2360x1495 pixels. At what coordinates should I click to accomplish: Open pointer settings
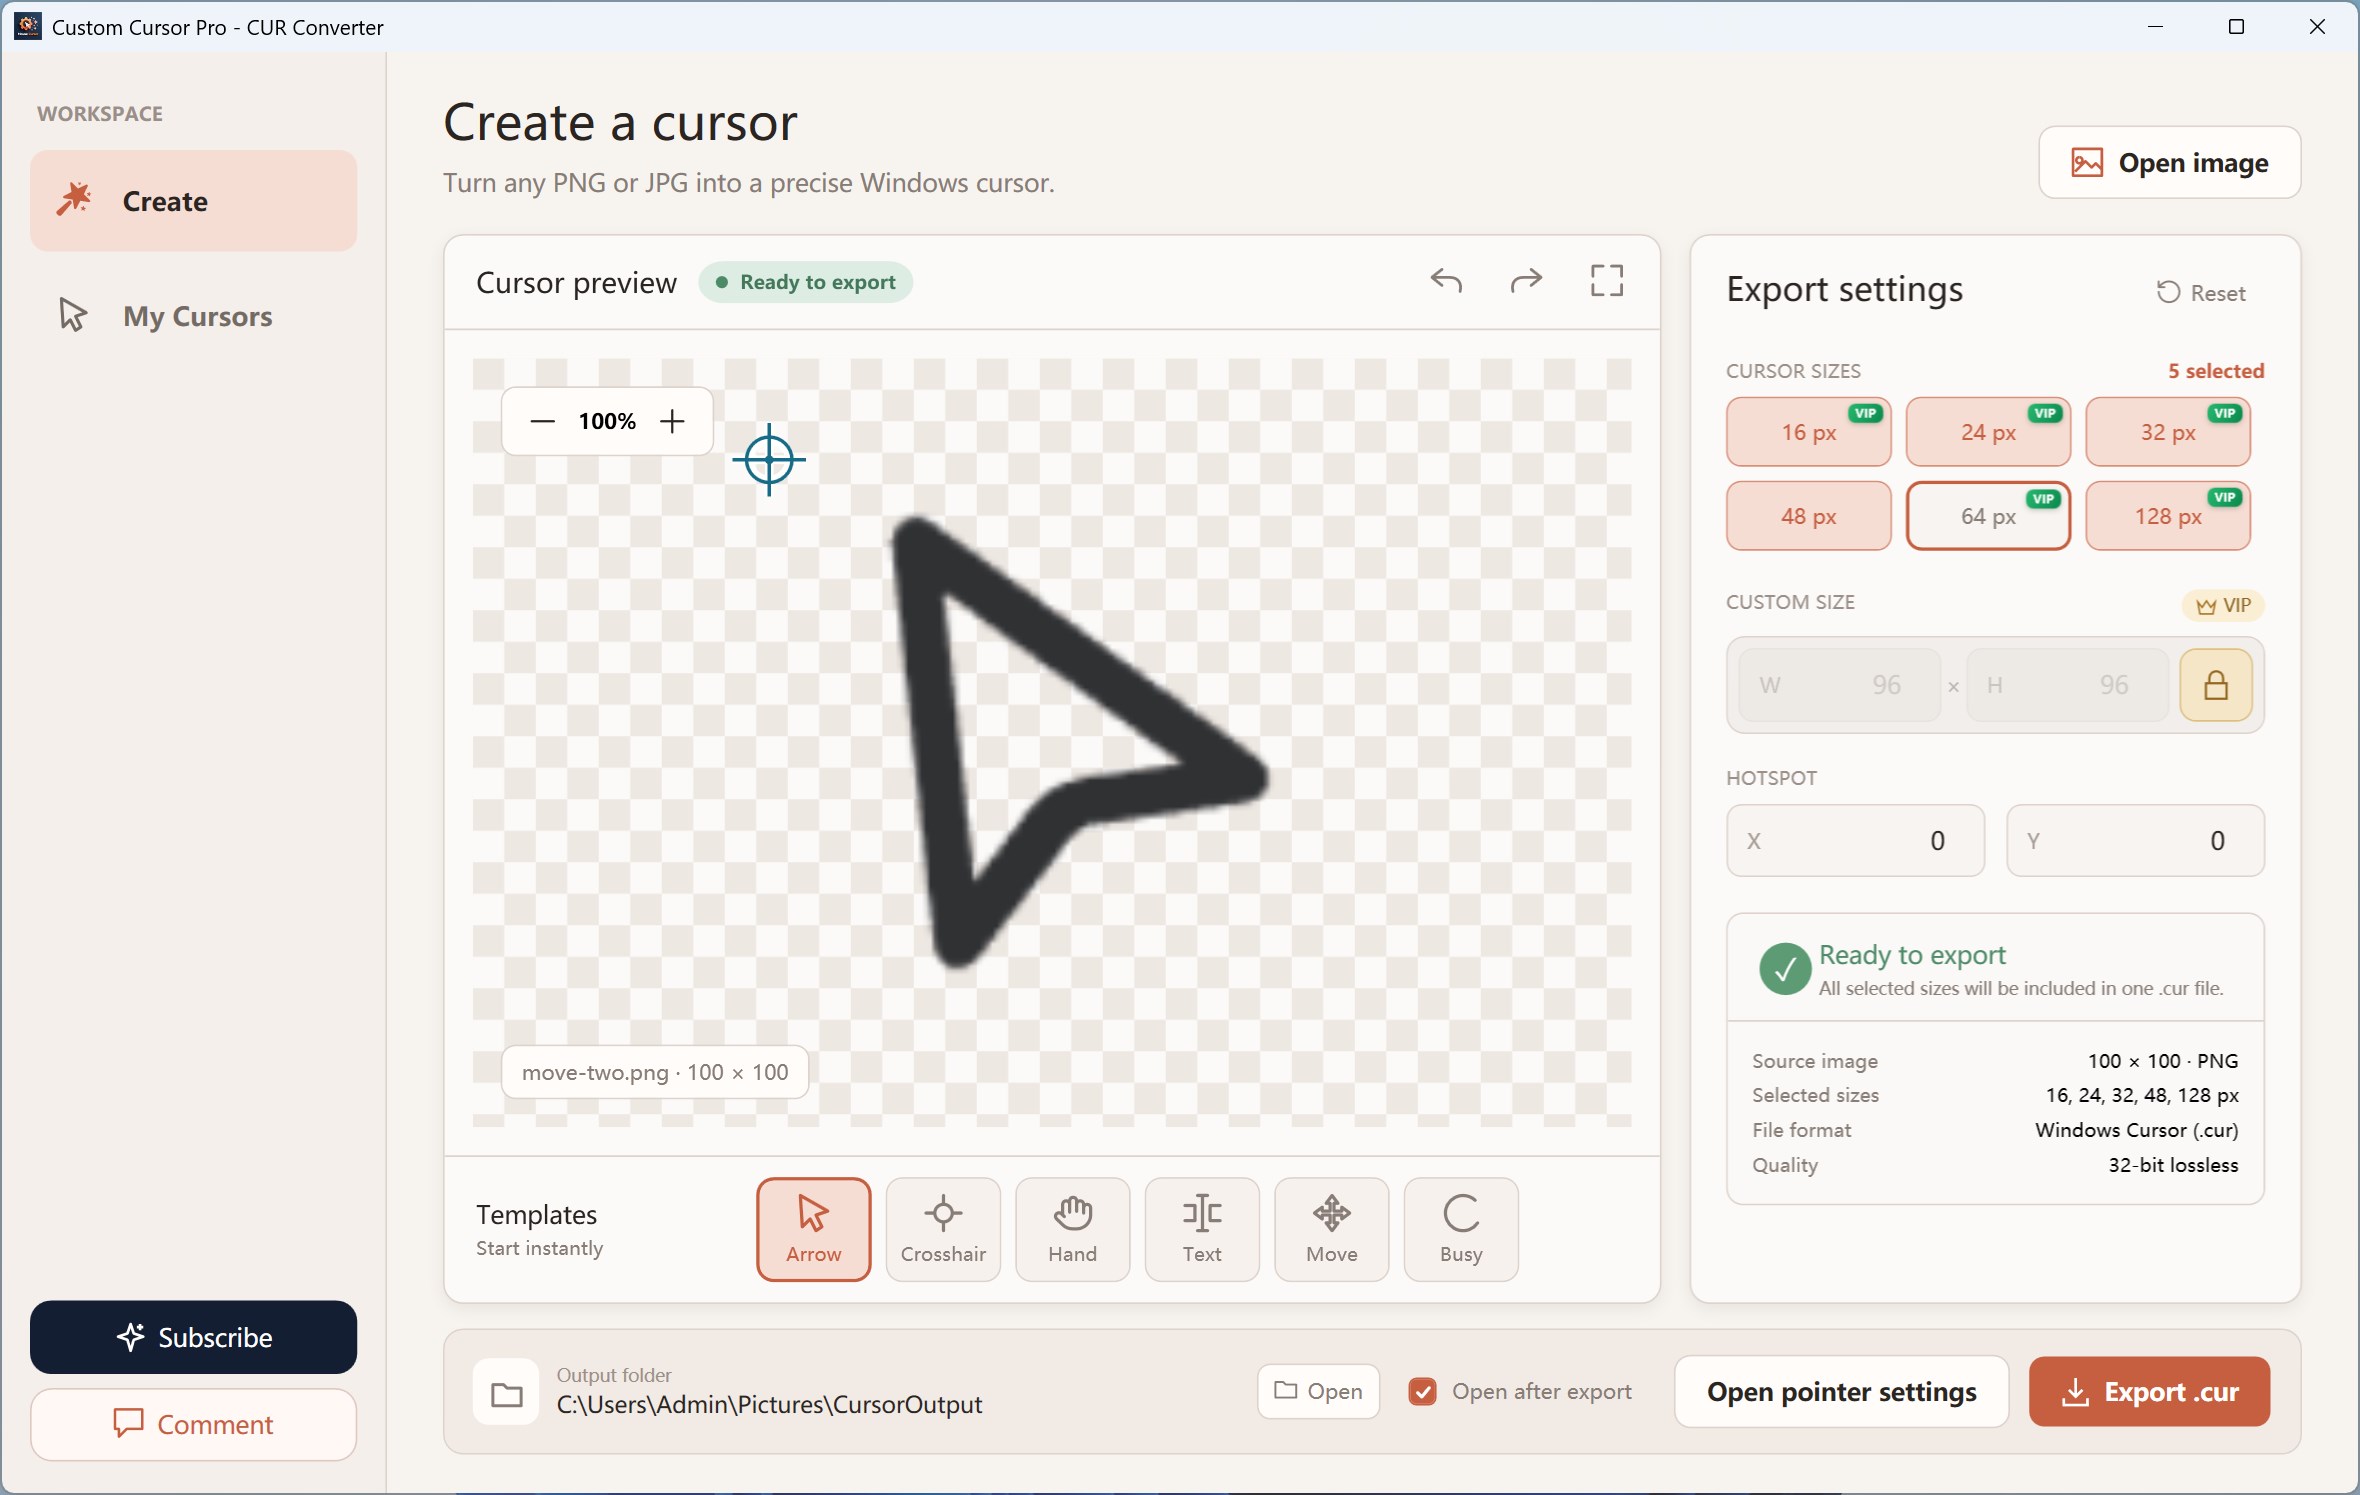1841,1391
